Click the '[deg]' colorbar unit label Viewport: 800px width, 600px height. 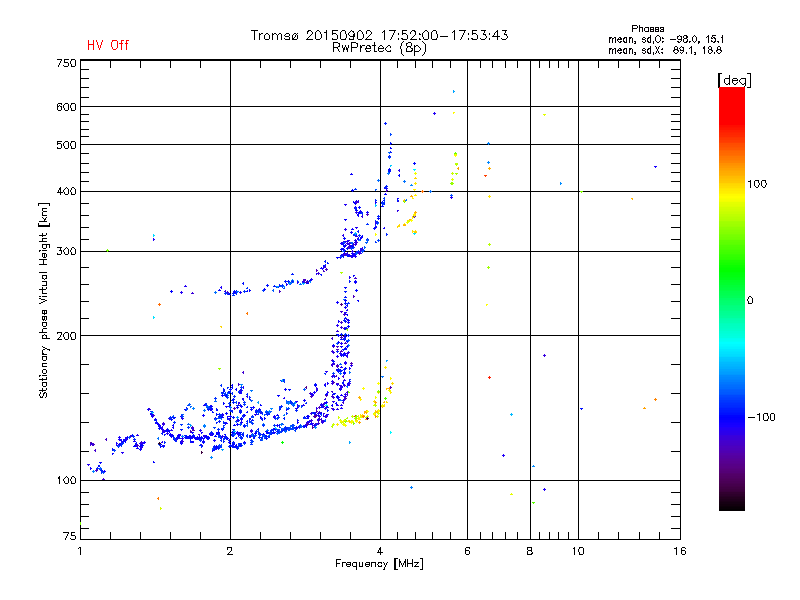tap(734, 81)
